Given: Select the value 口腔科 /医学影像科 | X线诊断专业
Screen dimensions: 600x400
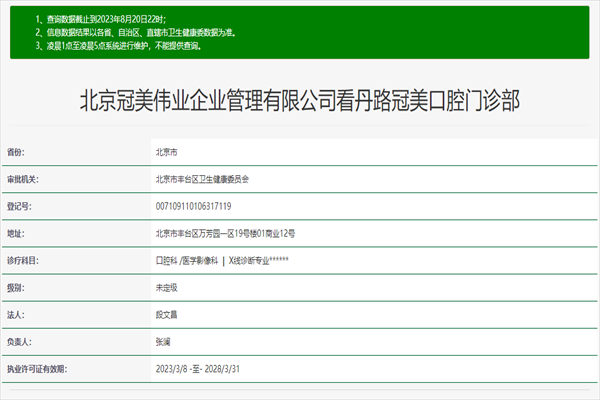Looking at the screenshot, I should pos(222,261).
